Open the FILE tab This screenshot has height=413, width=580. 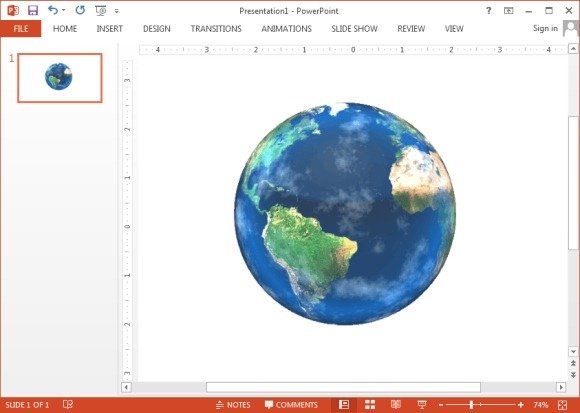click(x=21, y=29)
